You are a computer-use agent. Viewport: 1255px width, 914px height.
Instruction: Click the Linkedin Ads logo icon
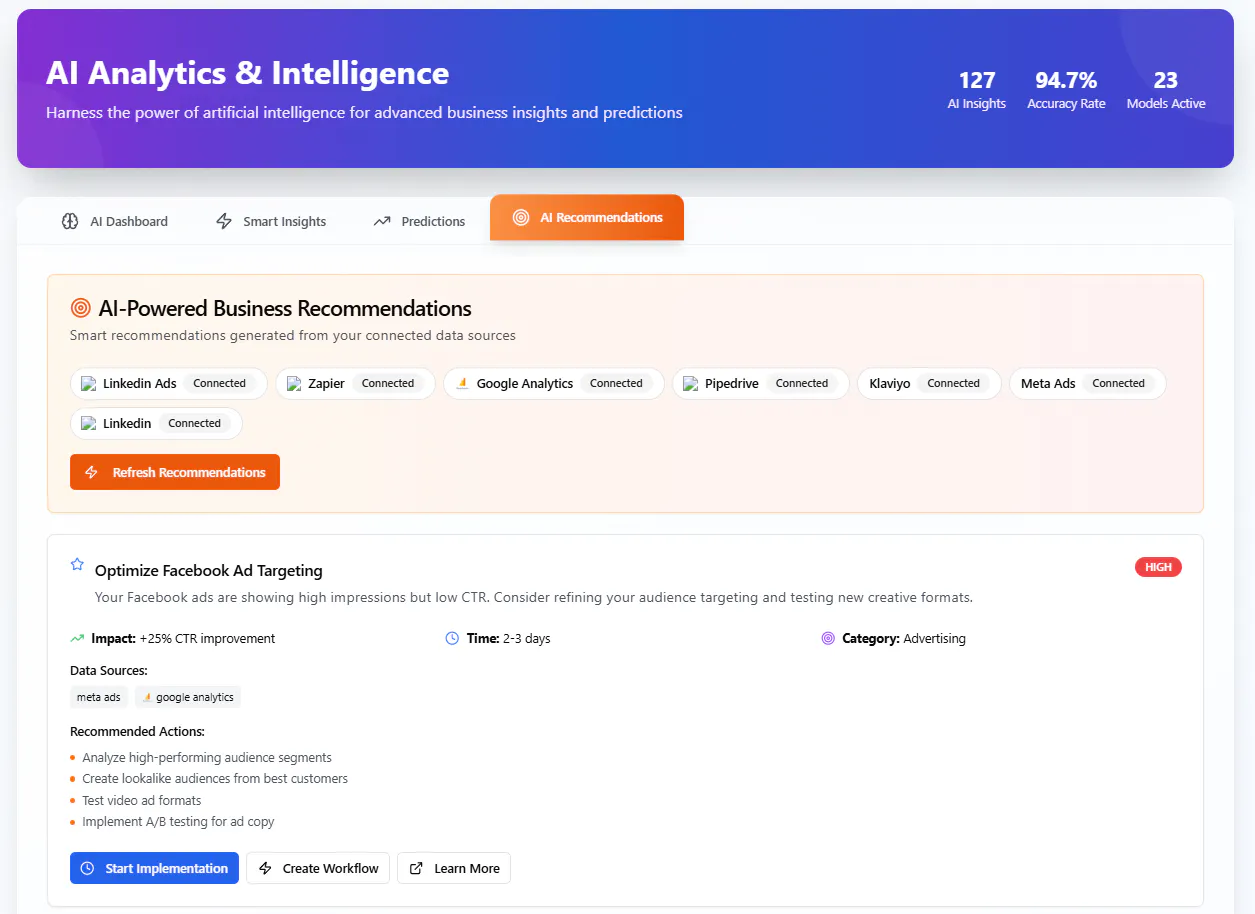point(89,383)
